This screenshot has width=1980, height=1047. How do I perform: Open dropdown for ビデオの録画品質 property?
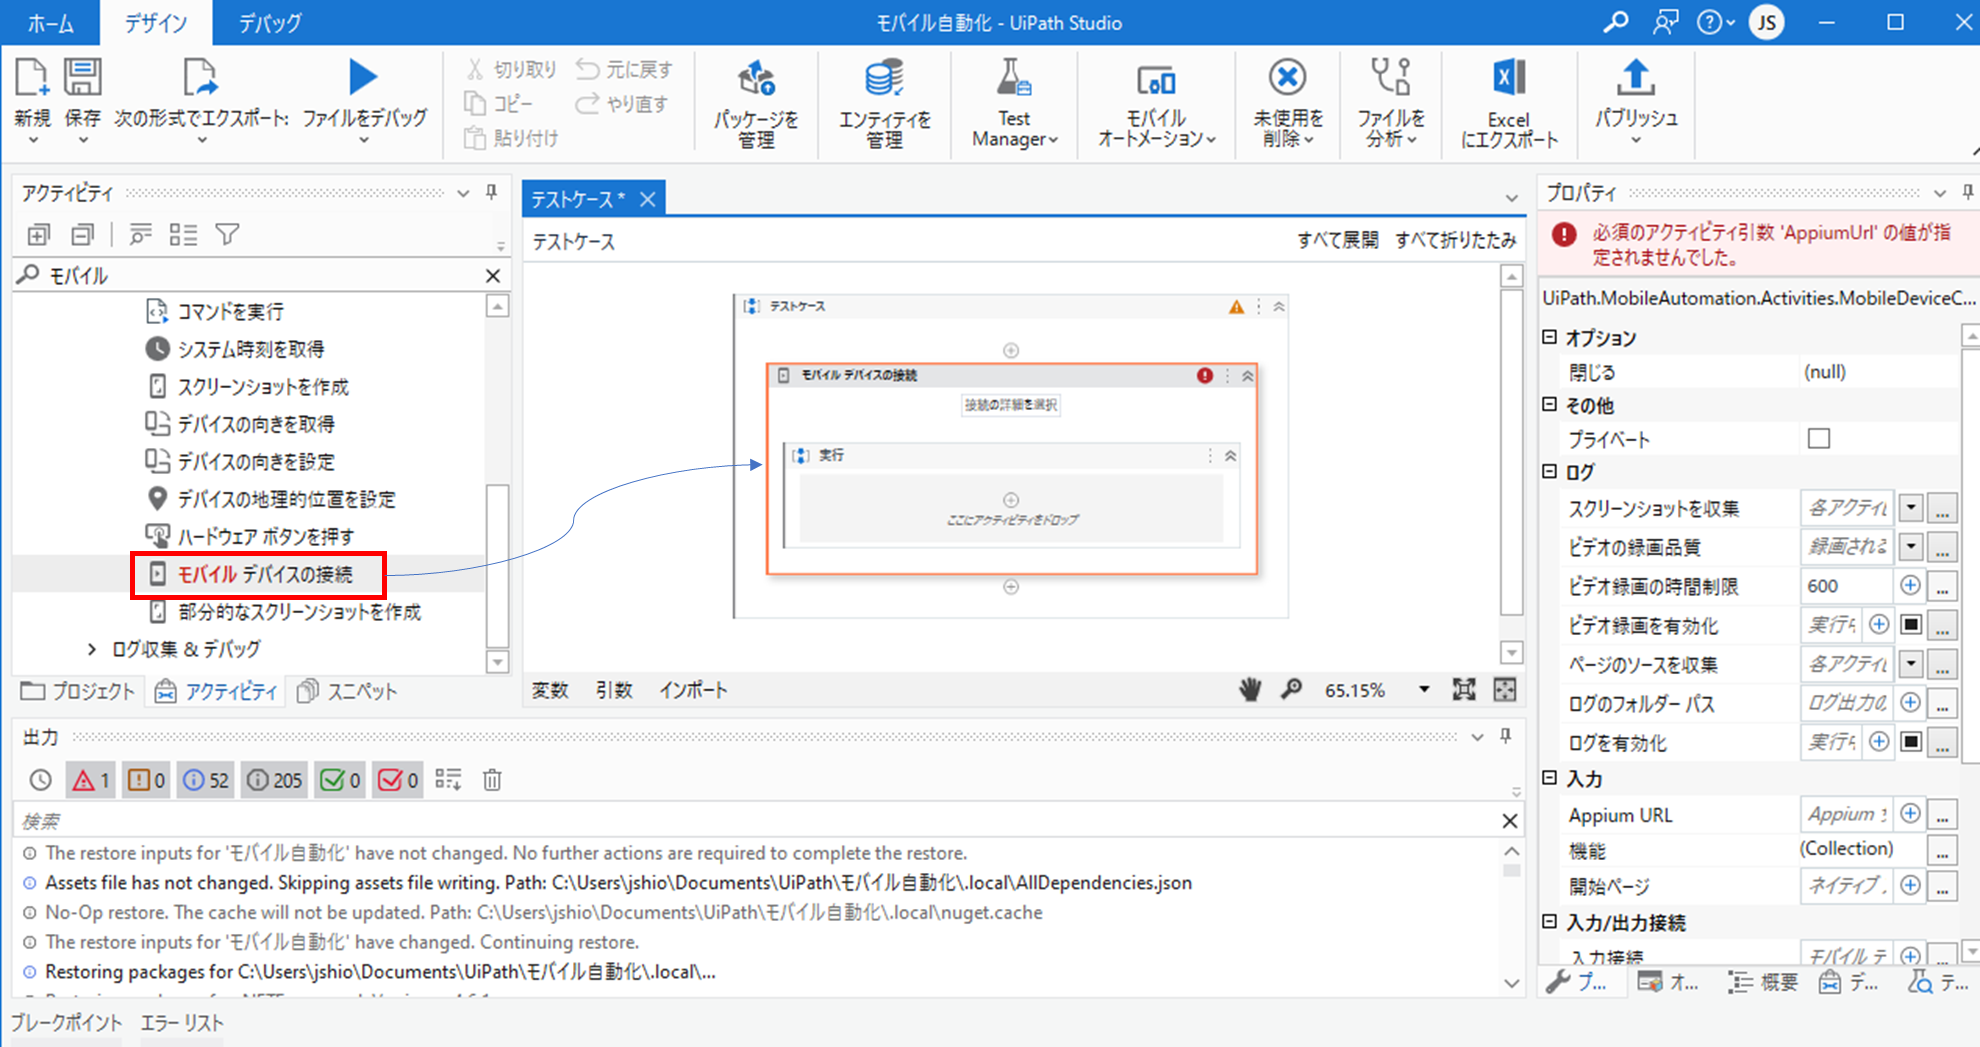(1911, 547)
